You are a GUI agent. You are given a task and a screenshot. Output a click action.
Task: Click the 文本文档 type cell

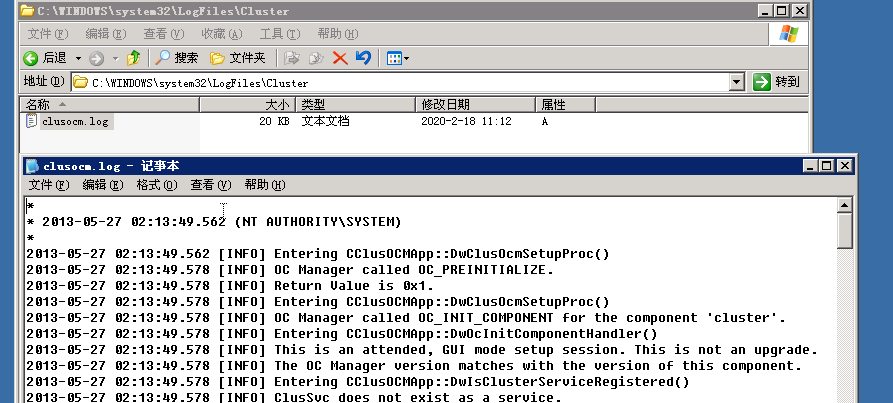pos(326,121)
